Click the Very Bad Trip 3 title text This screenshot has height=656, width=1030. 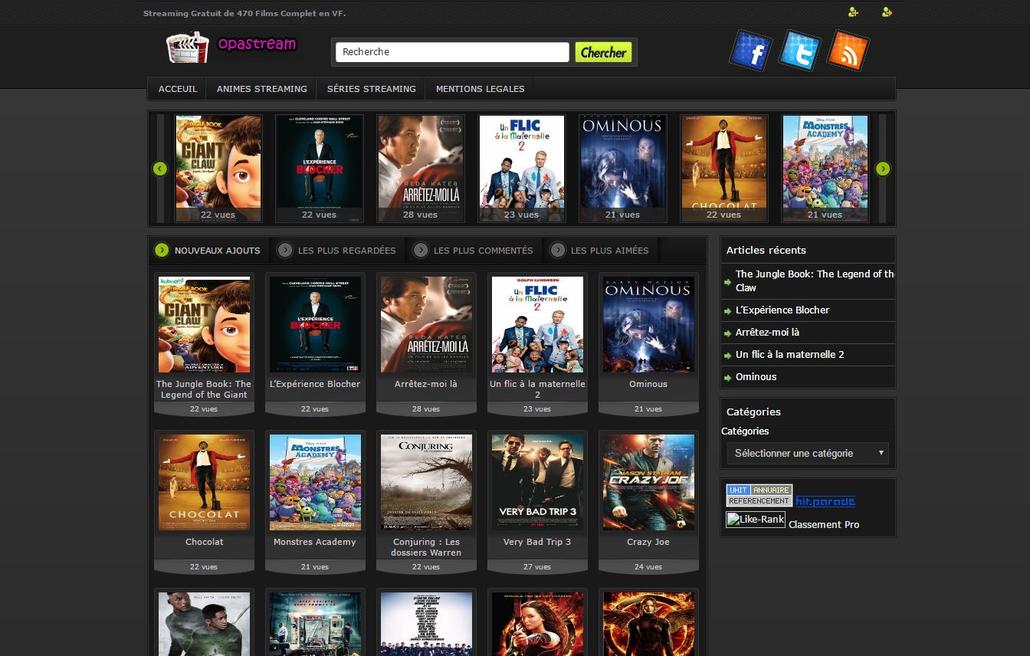click(537, 542)
